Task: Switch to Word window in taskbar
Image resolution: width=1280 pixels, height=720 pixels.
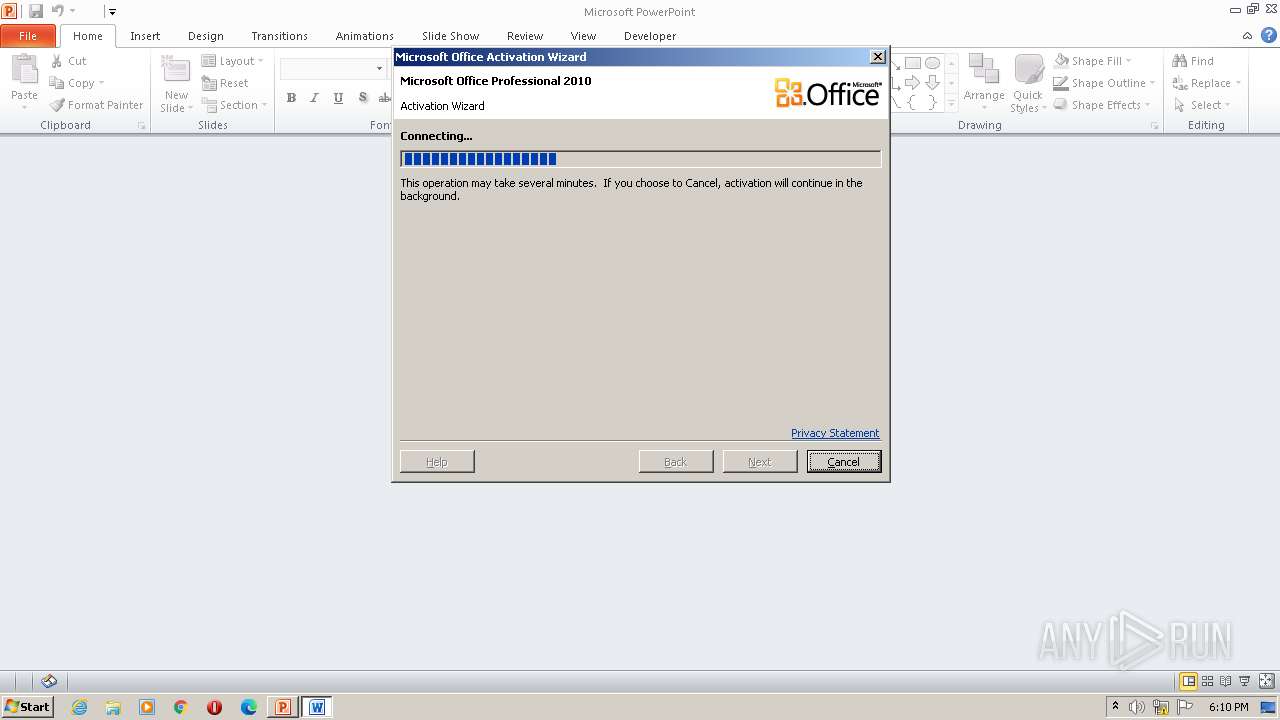Action: click(x=317, y=707)
